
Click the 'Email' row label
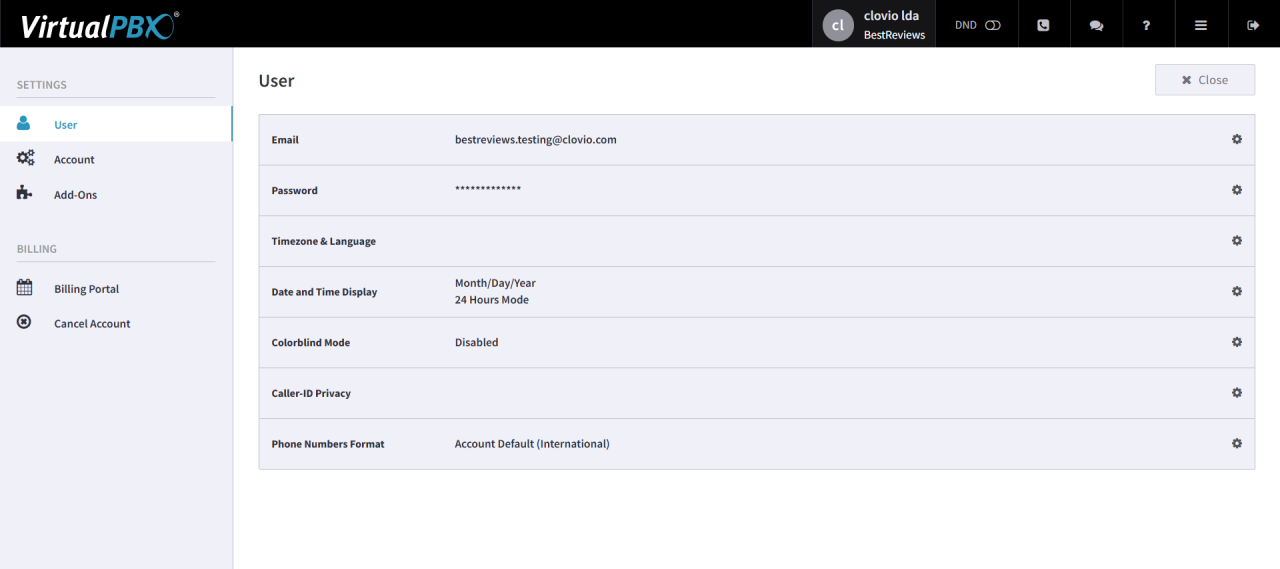point(285,140)
